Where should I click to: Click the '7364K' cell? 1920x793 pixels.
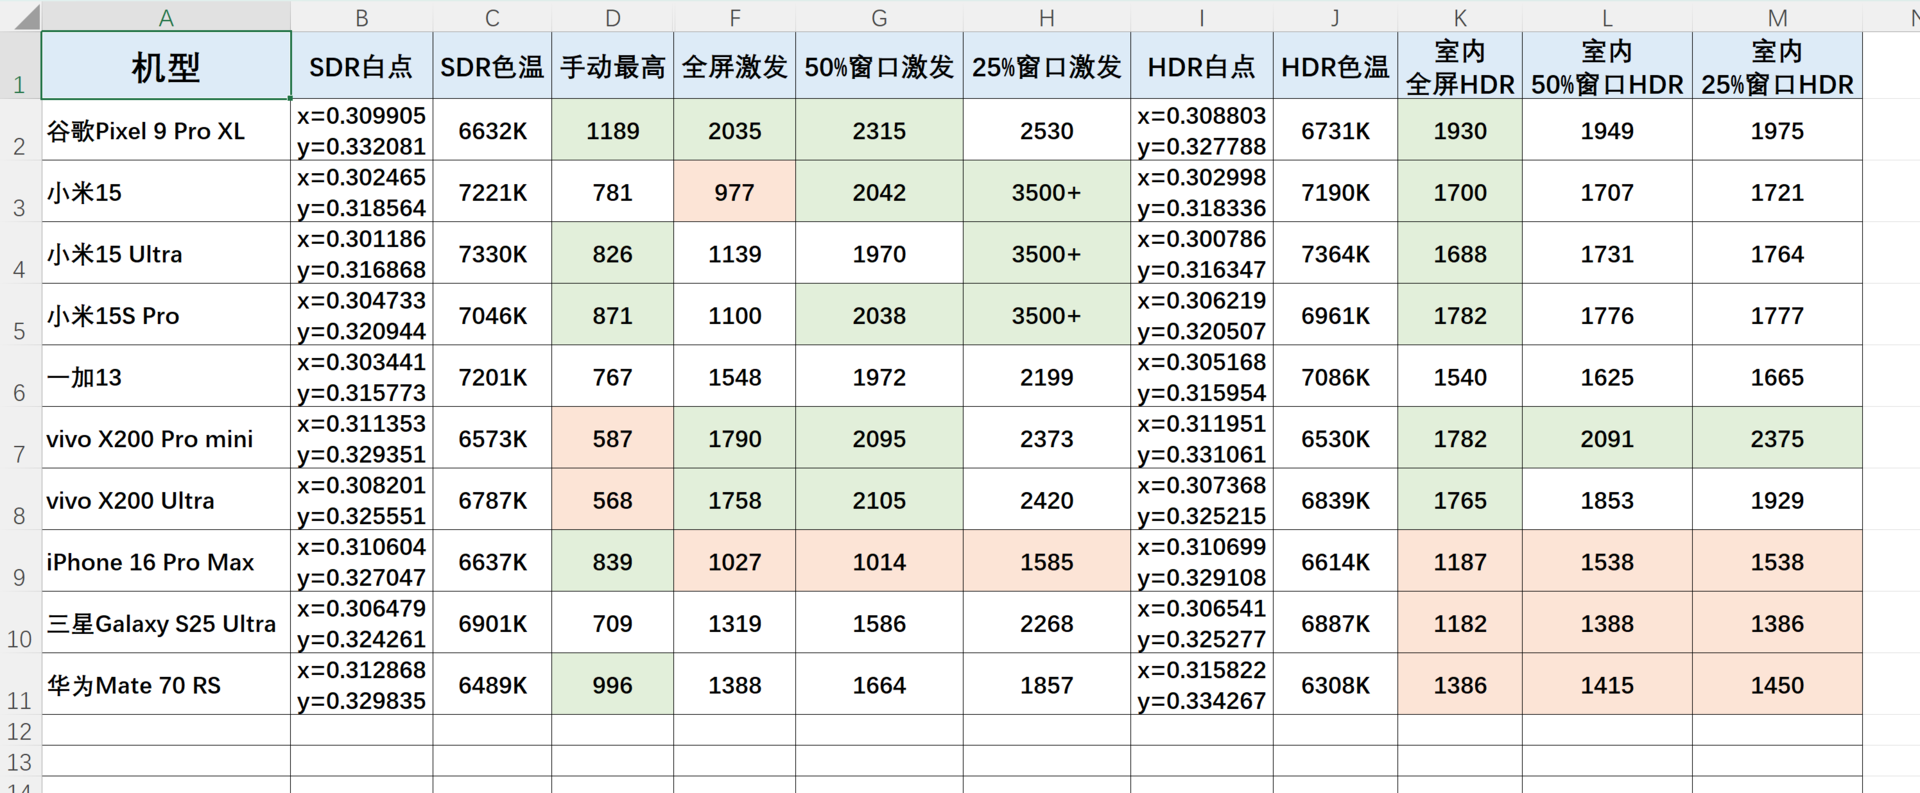1335,253
